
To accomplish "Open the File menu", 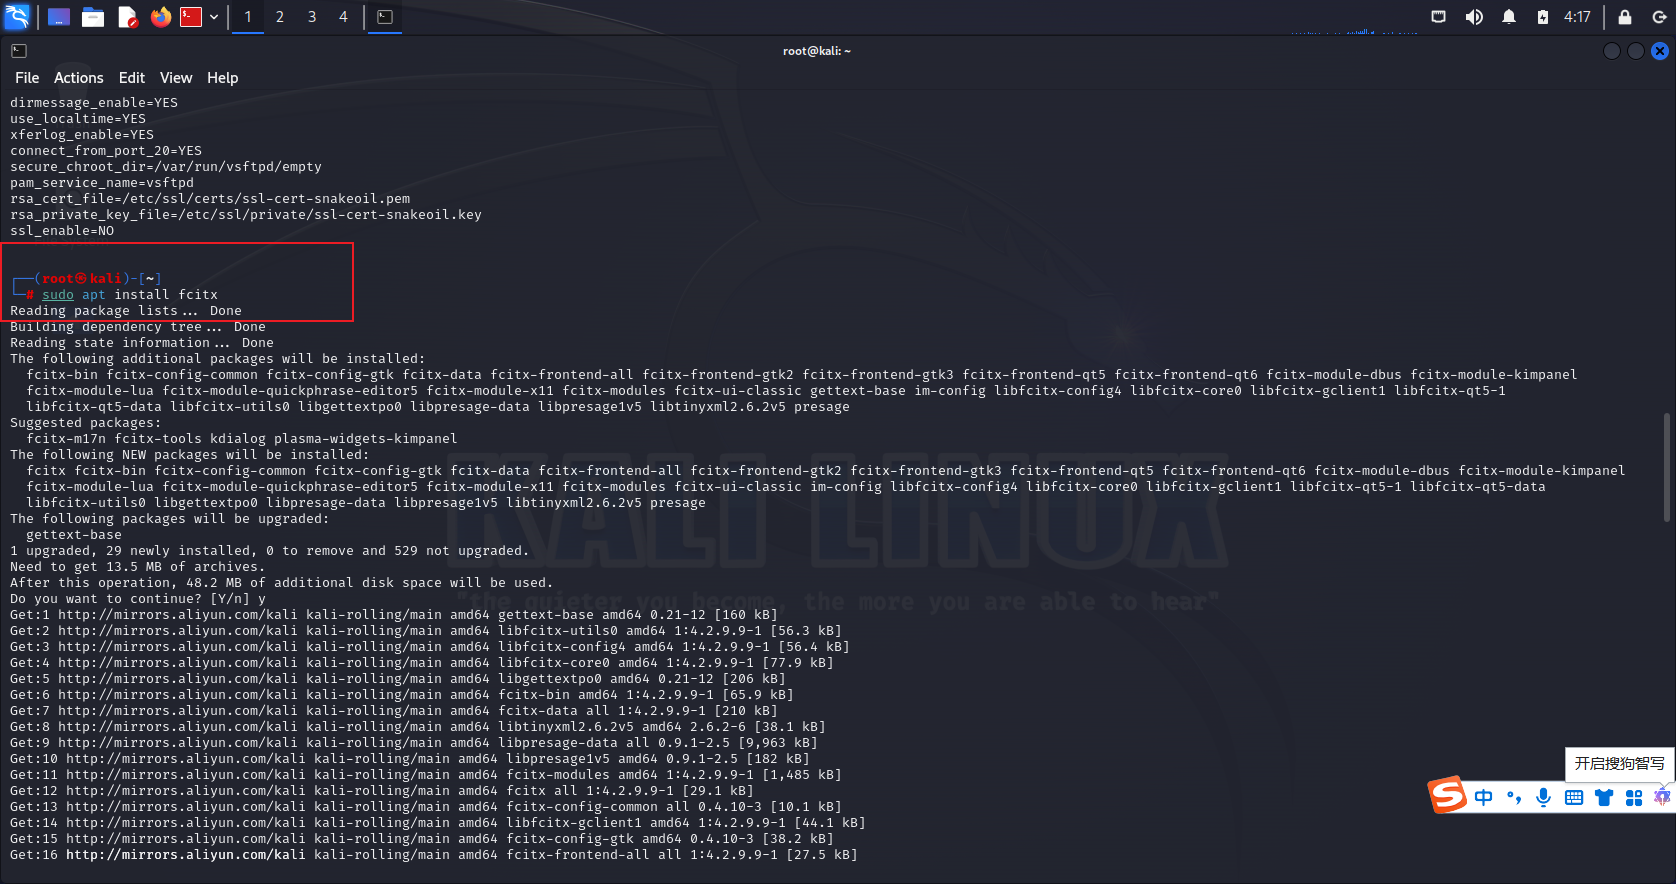I will (x=27, y=78).
